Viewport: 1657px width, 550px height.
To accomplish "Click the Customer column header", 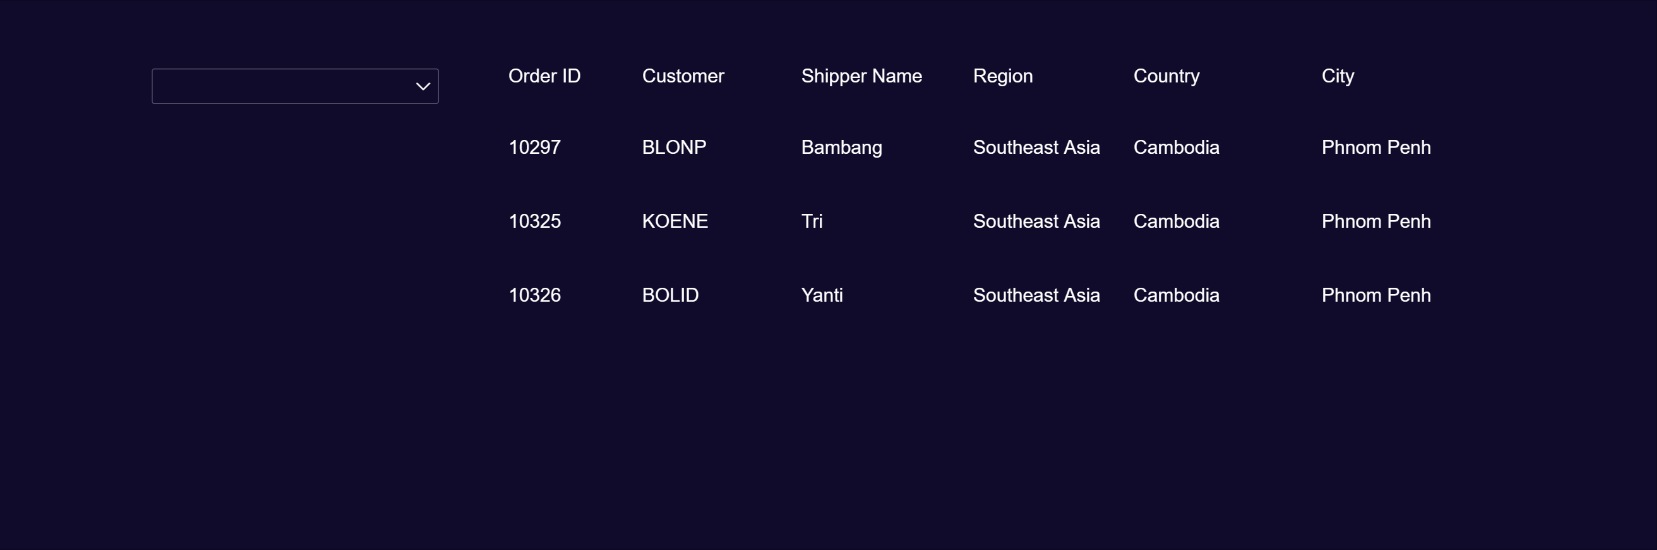I will click(x=683, y=76).
